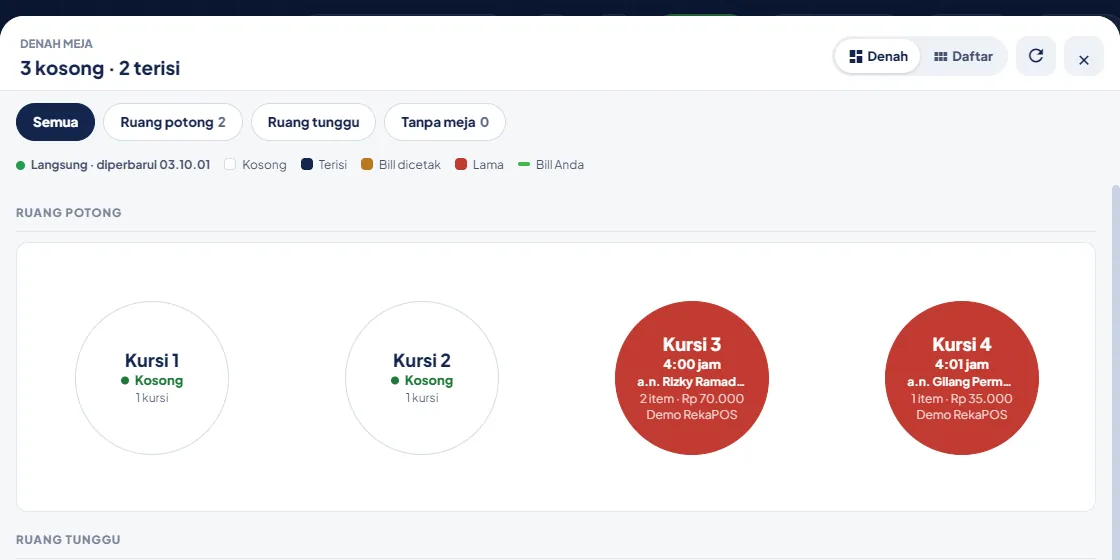Click the Kosong legend swatch

tap(230, 164)
